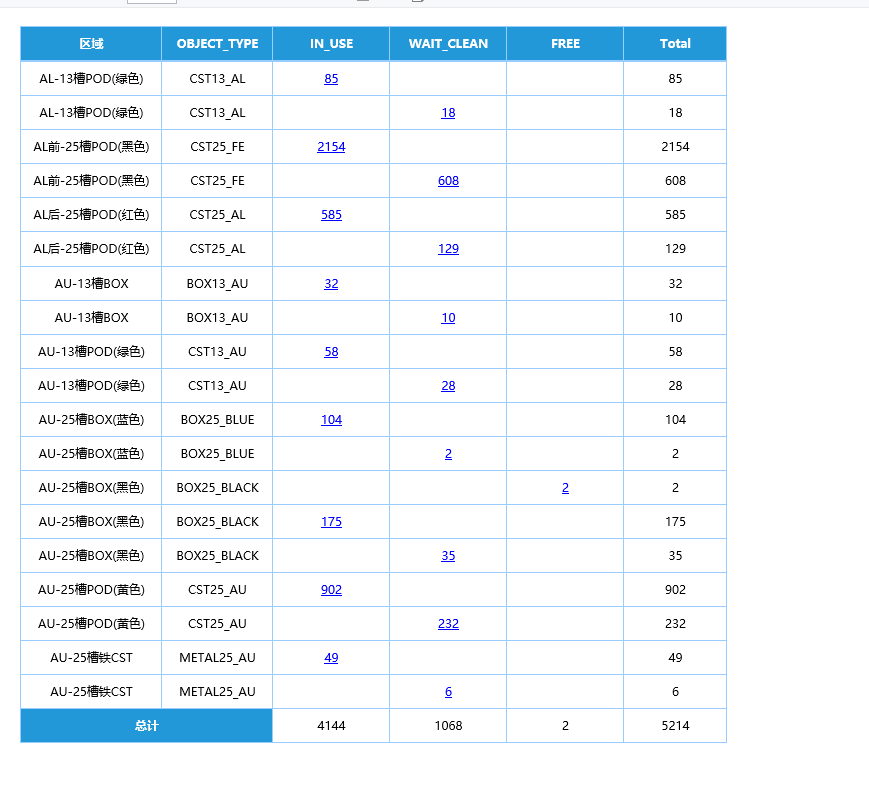Open the 585 IN_USE link for CST25_AL
The height and width of the screenshot is (789, 869).
point(331,215)
